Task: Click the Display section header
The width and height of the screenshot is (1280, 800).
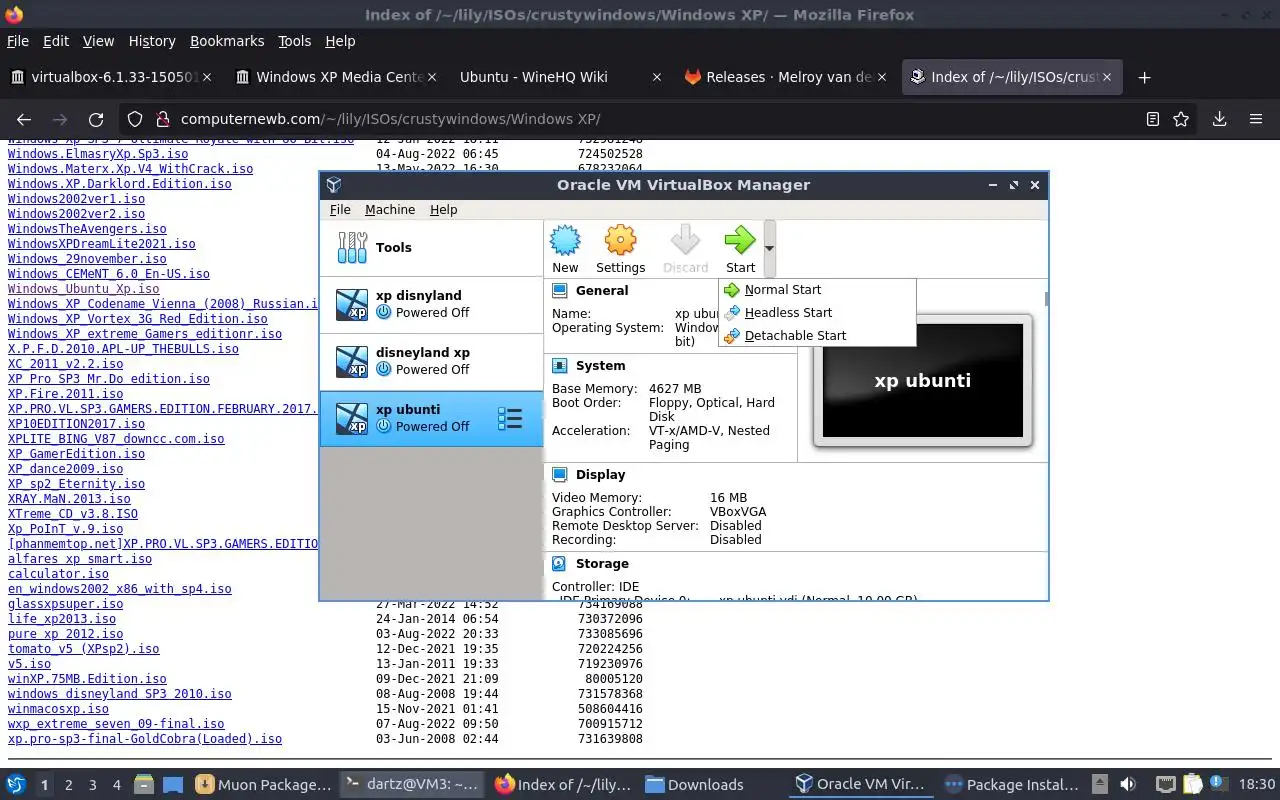Action: click(x=600, y=474)
